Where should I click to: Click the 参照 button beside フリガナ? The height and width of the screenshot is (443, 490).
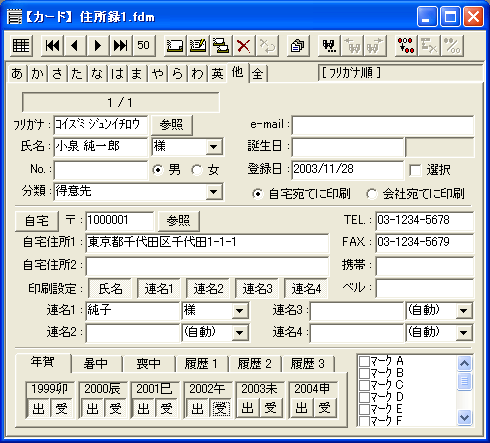click(x=172, y=125)
